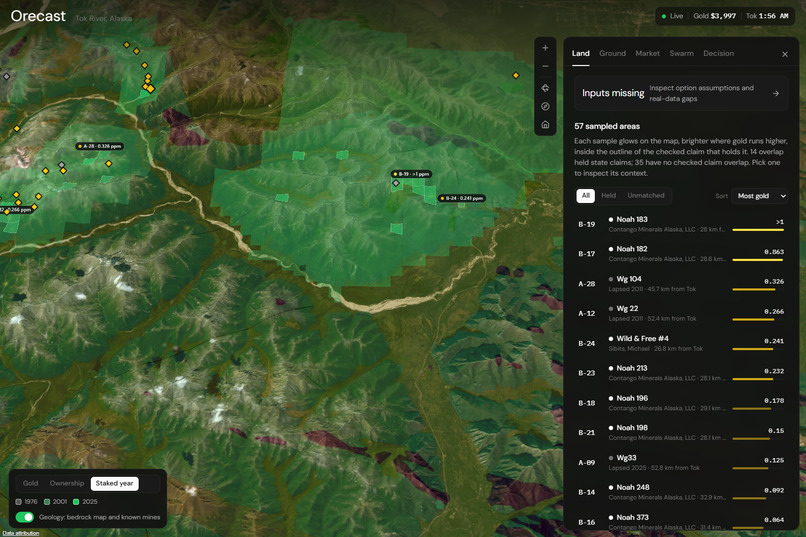Select the A-28 Wg 104 row
The width and height of the screenshot is (806, 537).
click(x=681, y=284)
